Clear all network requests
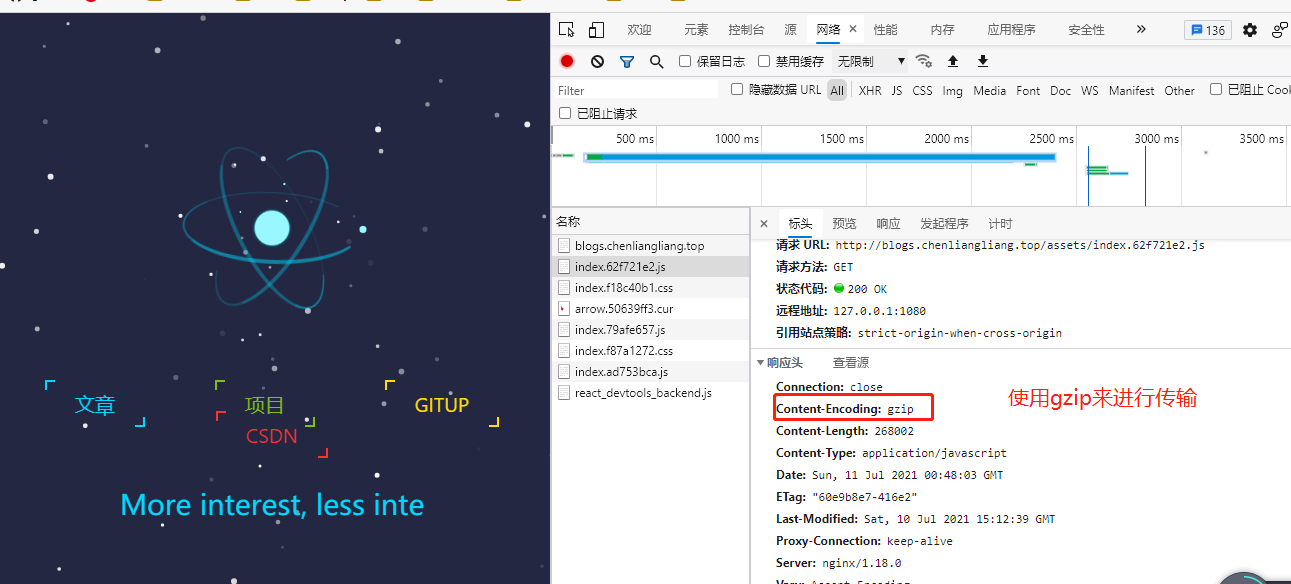This screenshot has width=1291, height=584. (x=595, y=61)
